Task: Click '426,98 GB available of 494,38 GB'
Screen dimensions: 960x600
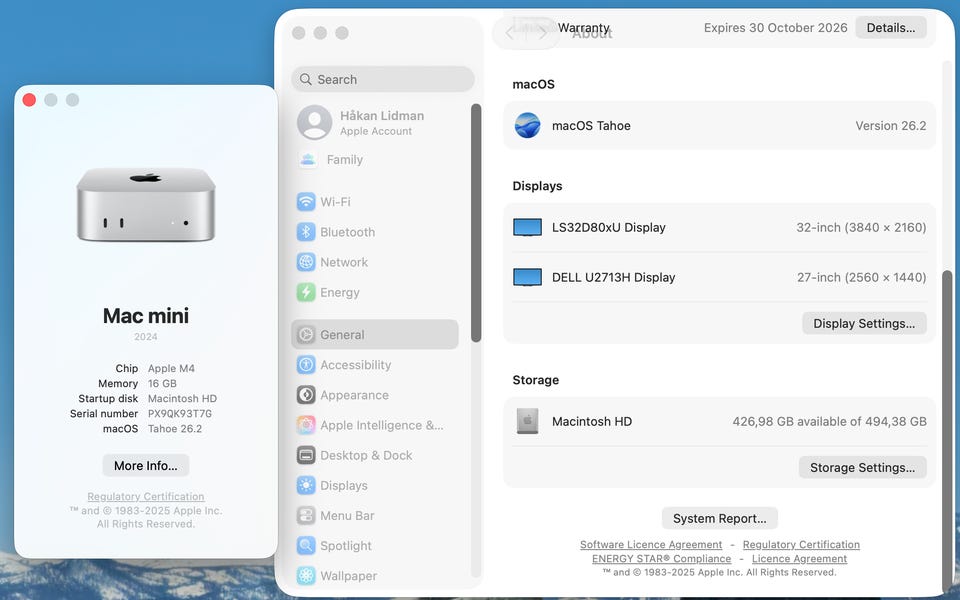Action: [829, 421]
